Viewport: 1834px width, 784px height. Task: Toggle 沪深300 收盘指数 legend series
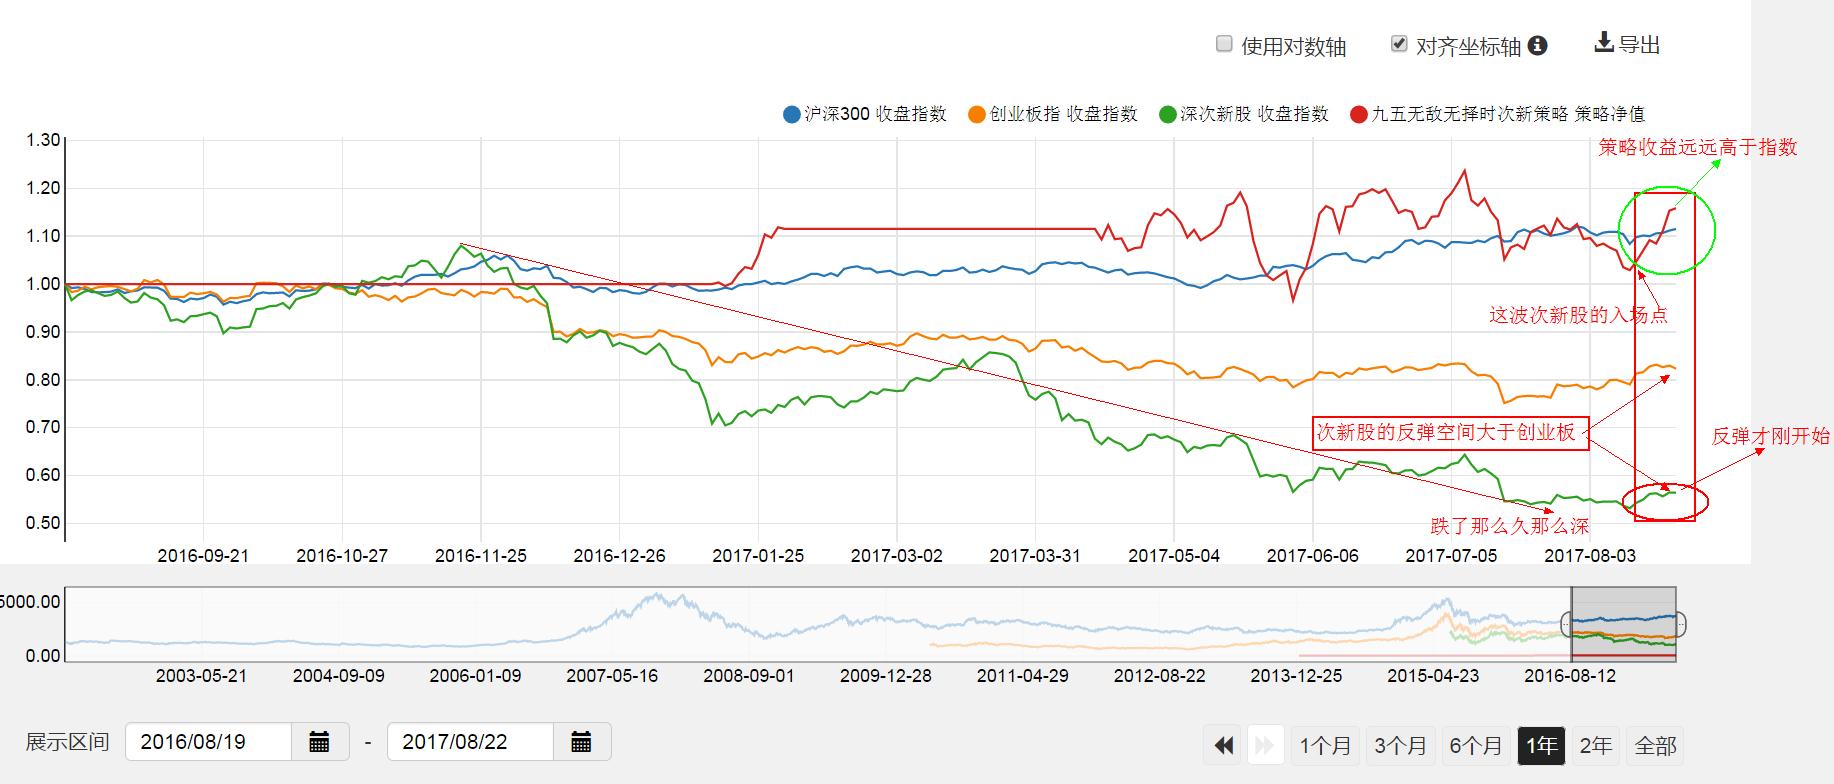[x=865, y=114]
